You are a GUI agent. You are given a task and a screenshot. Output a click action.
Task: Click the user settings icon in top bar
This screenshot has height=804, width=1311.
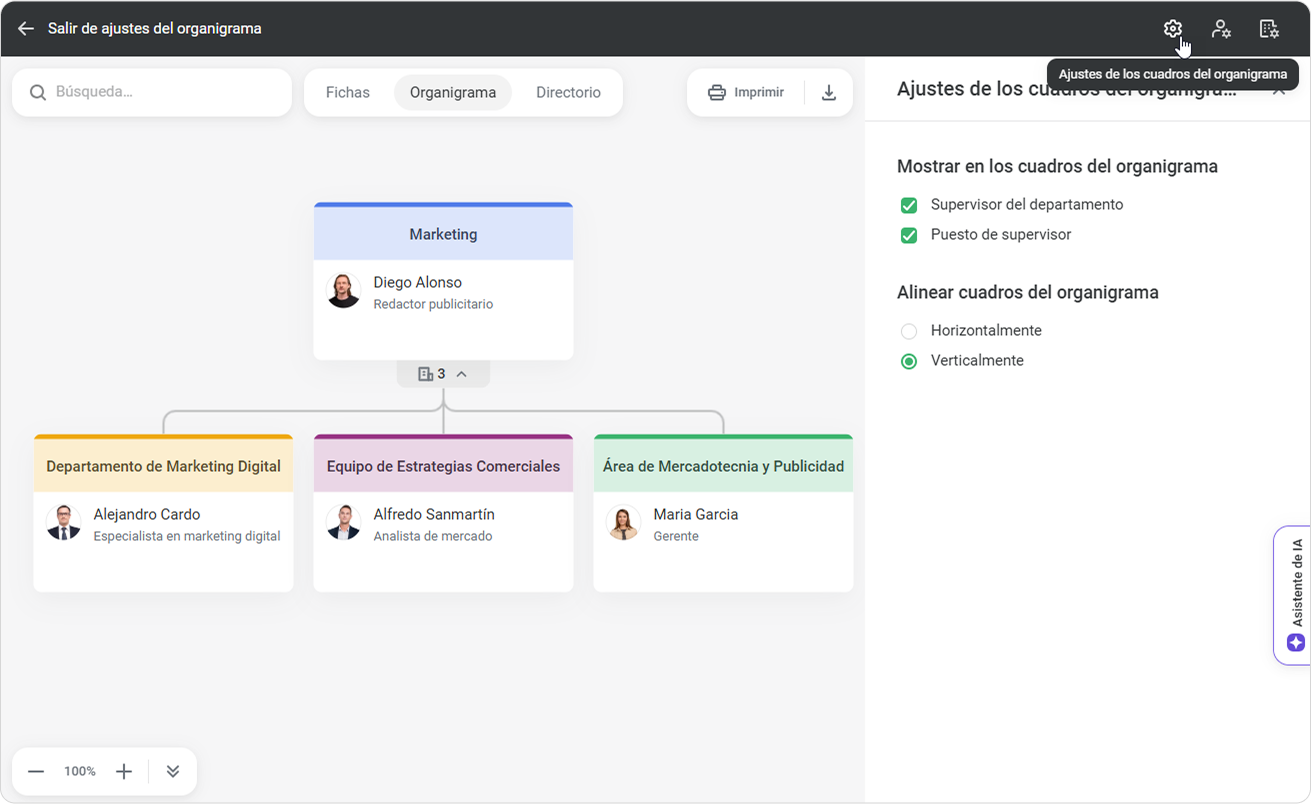[1221, 29]
